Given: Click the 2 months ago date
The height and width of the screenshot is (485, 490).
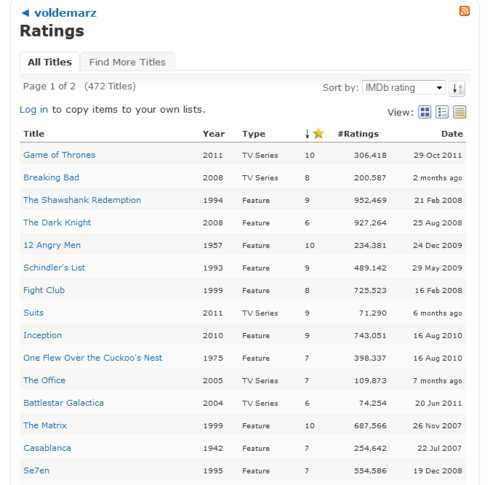Looking at the screenshot, I should tap(437, 178).
